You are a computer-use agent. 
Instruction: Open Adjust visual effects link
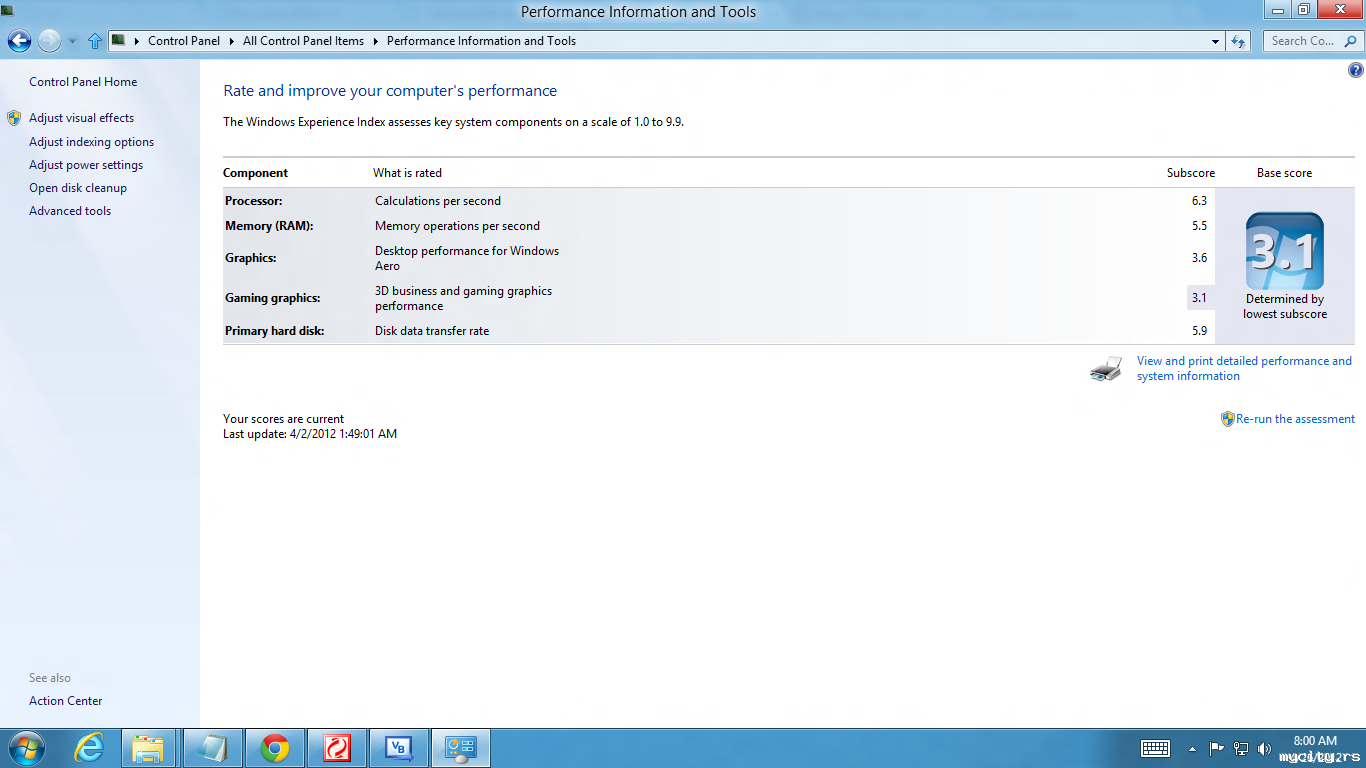81,118
